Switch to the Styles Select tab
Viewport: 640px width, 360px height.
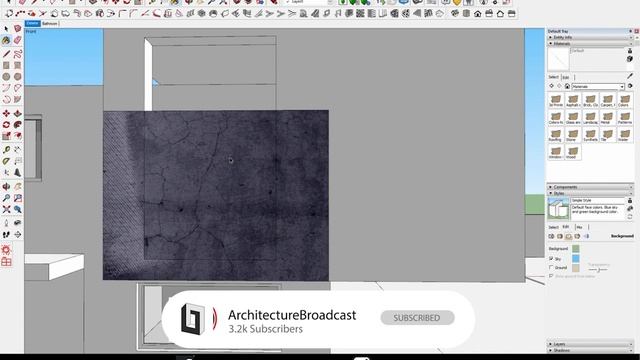[553, 227]
